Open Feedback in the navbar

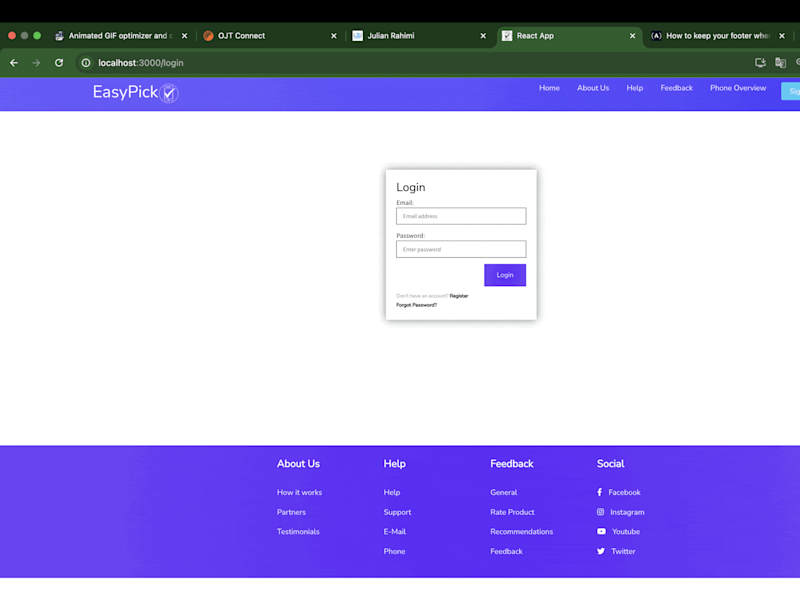point(677,88)
